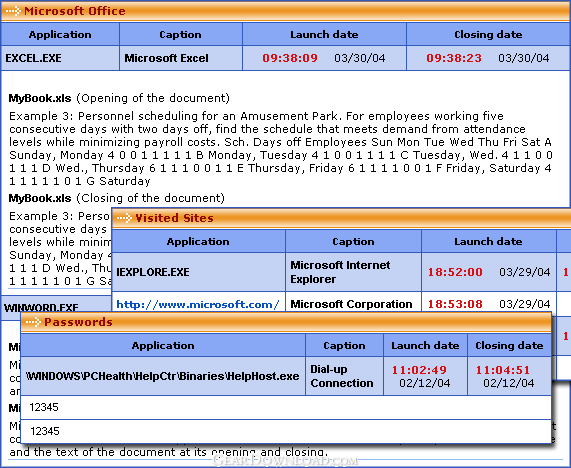Select the Microsoft Office section header
Viewport: 571px width, 468px height.
[286, 11]
